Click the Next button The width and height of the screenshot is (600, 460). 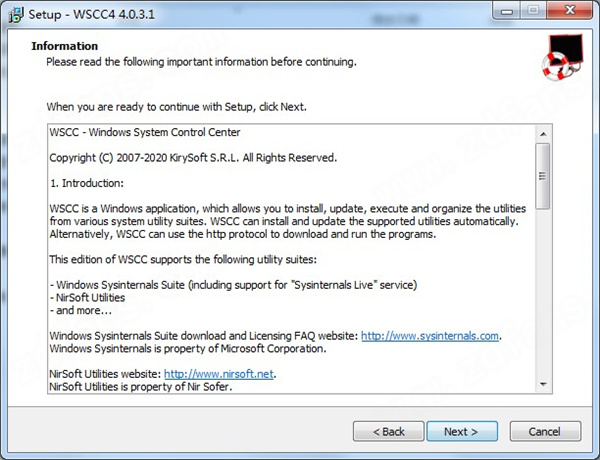[x=462, y=432]
